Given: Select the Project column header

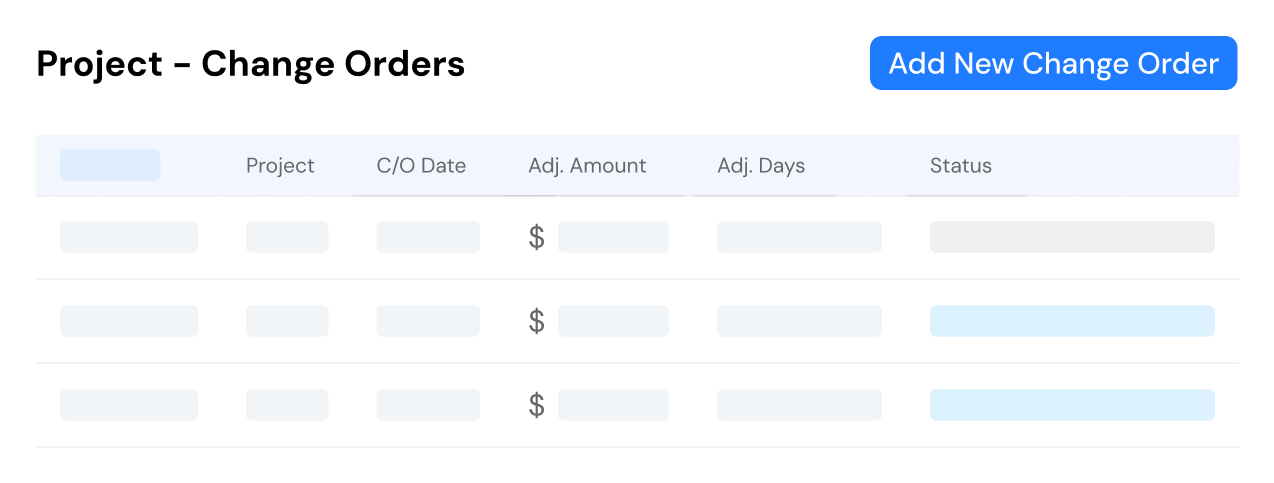Looking at the screenshot, I should [280, 166].
